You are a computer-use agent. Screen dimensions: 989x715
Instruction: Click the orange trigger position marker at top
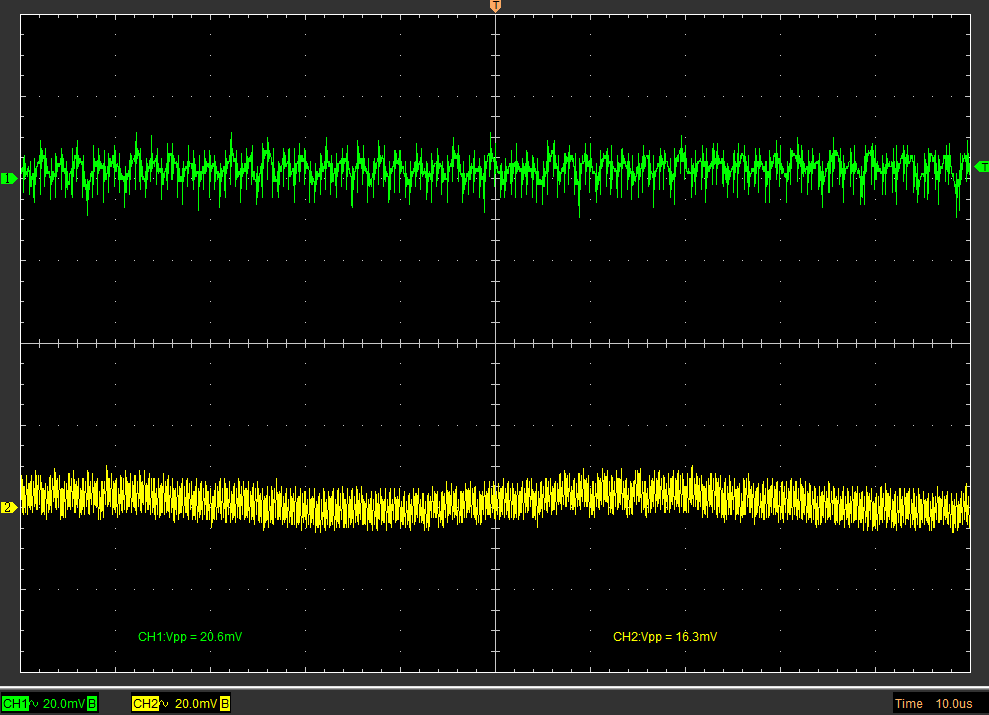(495, 6)
